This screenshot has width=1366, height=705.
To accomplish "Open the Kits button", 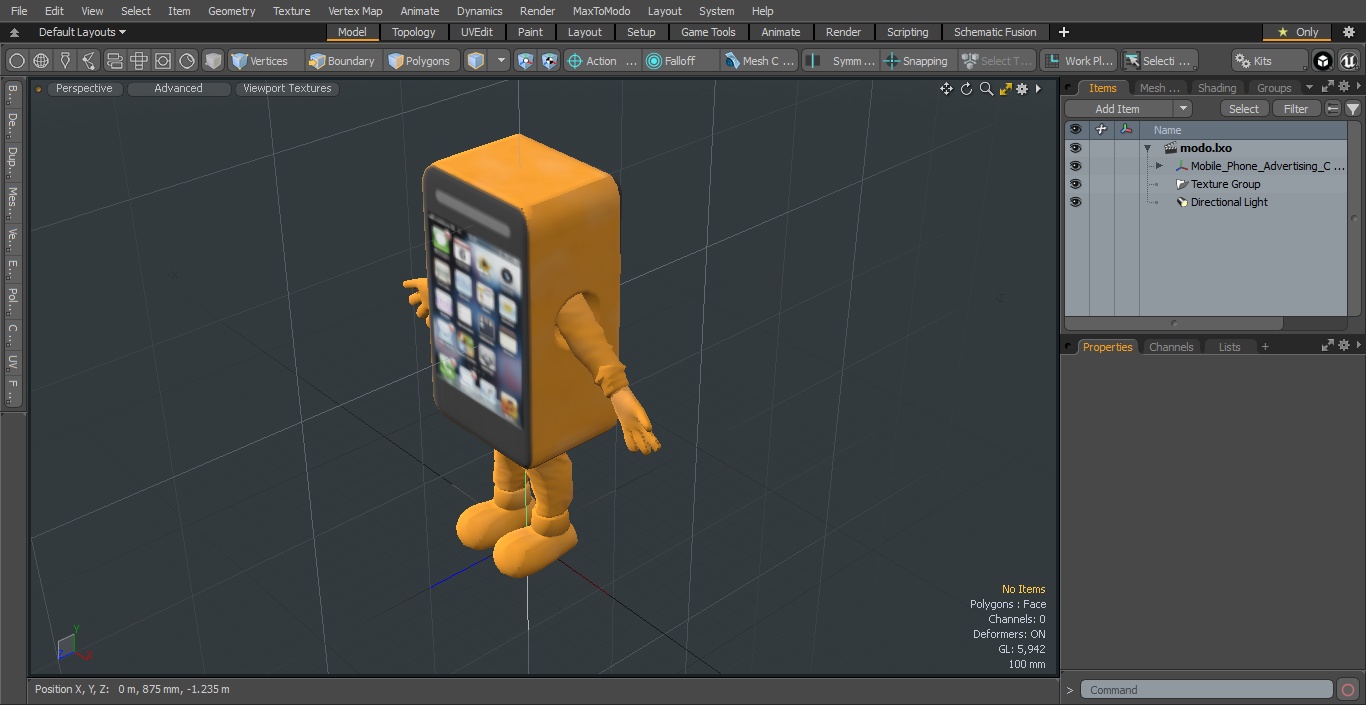I will point(1269,61).
